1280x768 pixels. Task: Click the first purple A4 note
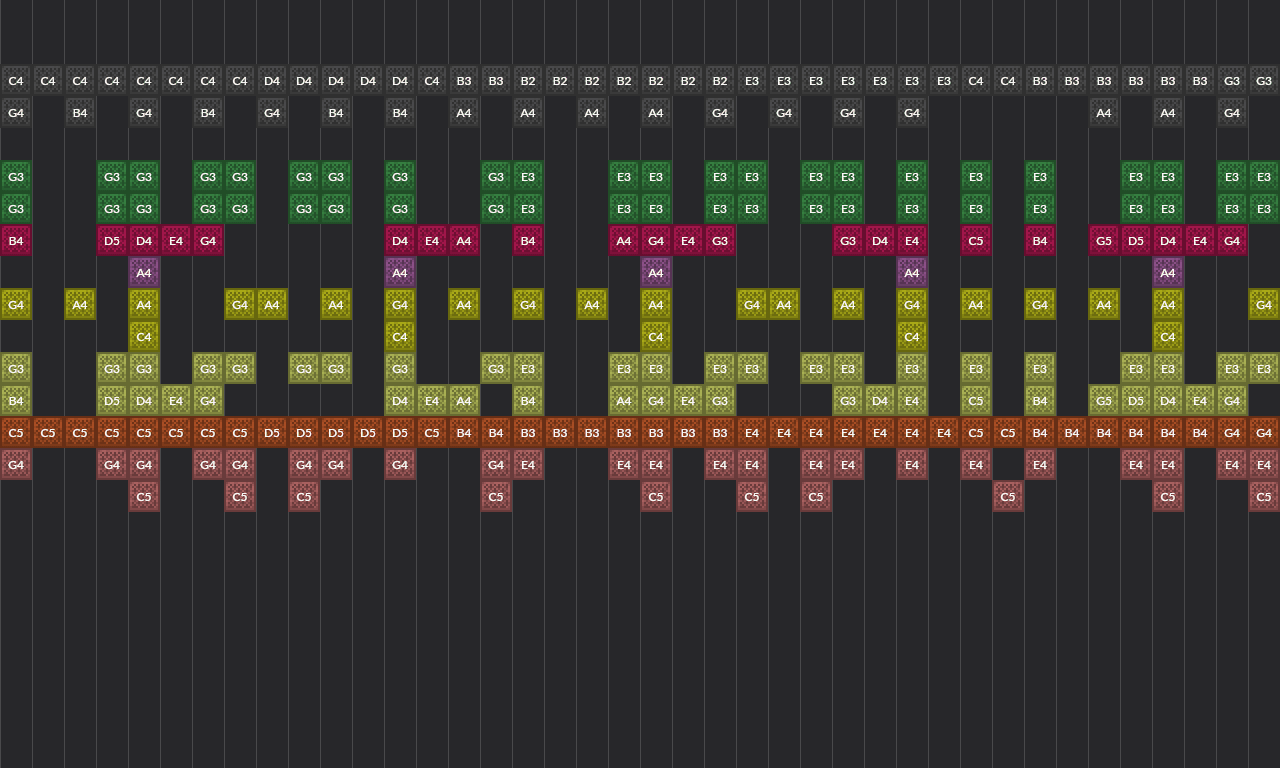pos(144,272)
